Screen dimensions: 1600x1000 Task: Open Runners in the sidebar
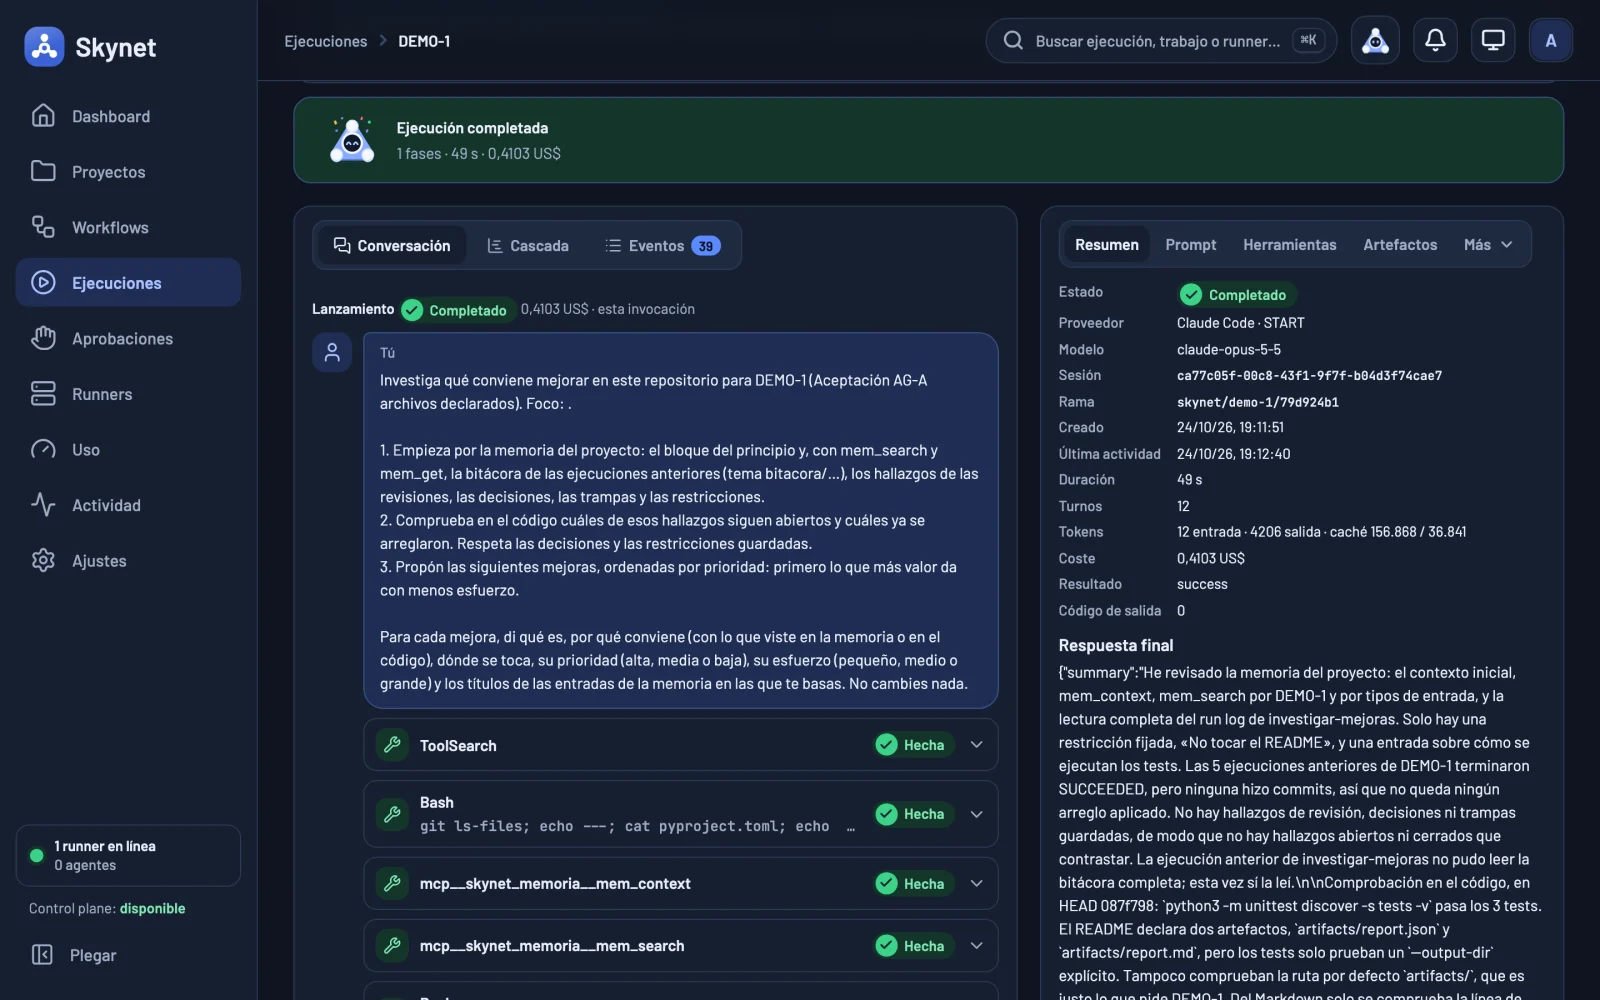click(128, 394)
